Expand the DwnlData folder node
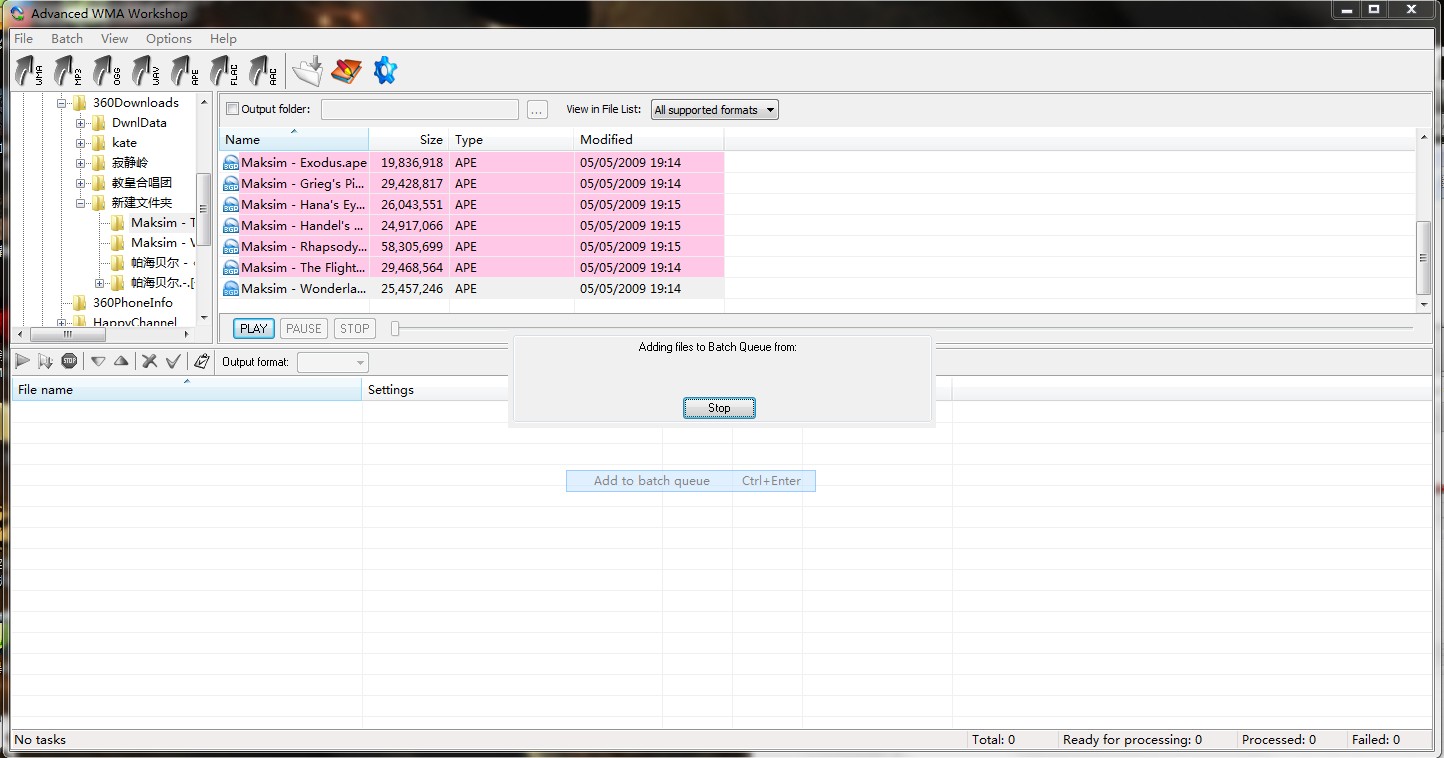Image resolution: width=1444 pixels, height=758 pixels. click(x=81, y=123)
